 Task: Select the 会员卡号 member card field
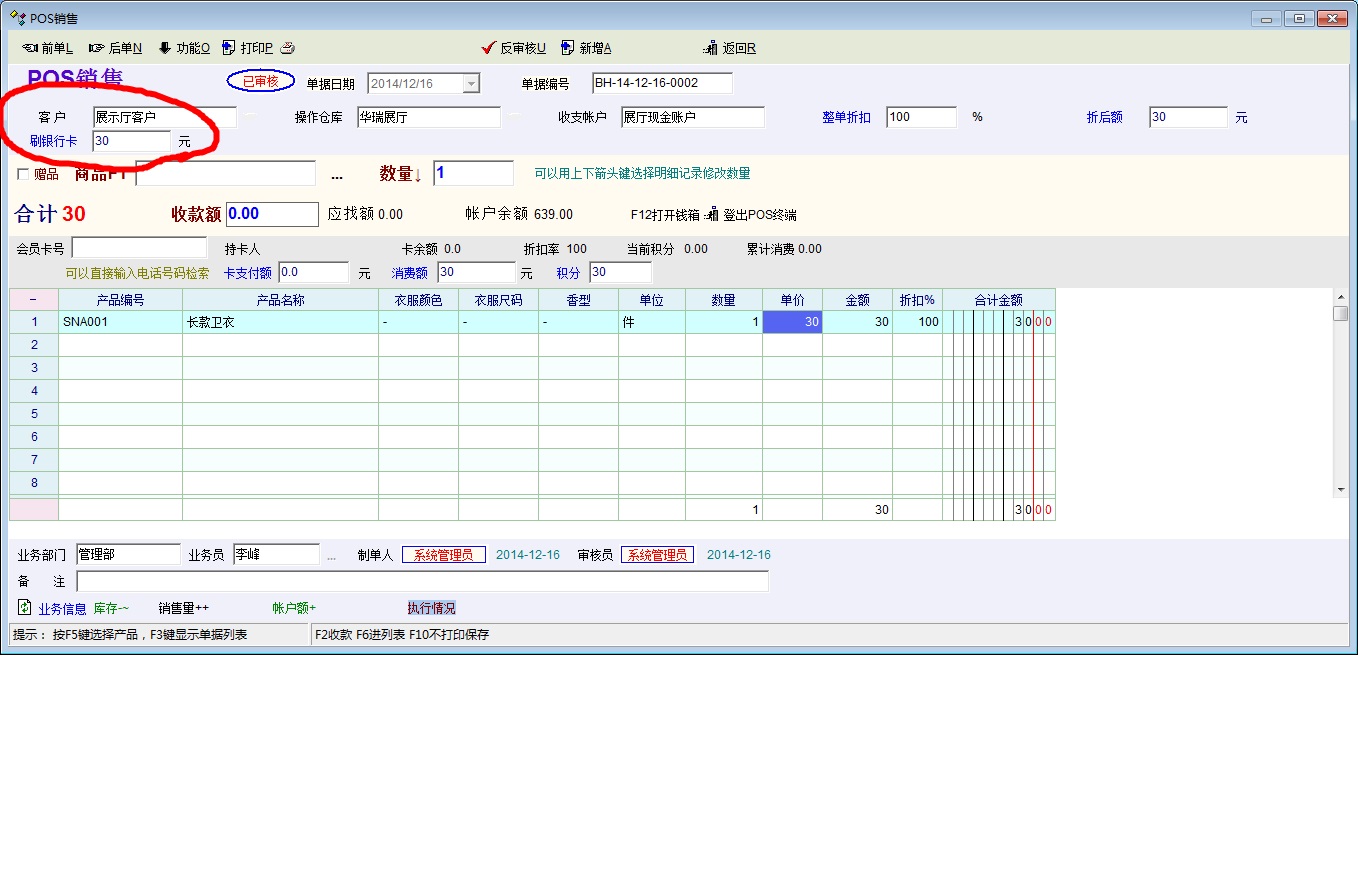click(x=139, y=248)
